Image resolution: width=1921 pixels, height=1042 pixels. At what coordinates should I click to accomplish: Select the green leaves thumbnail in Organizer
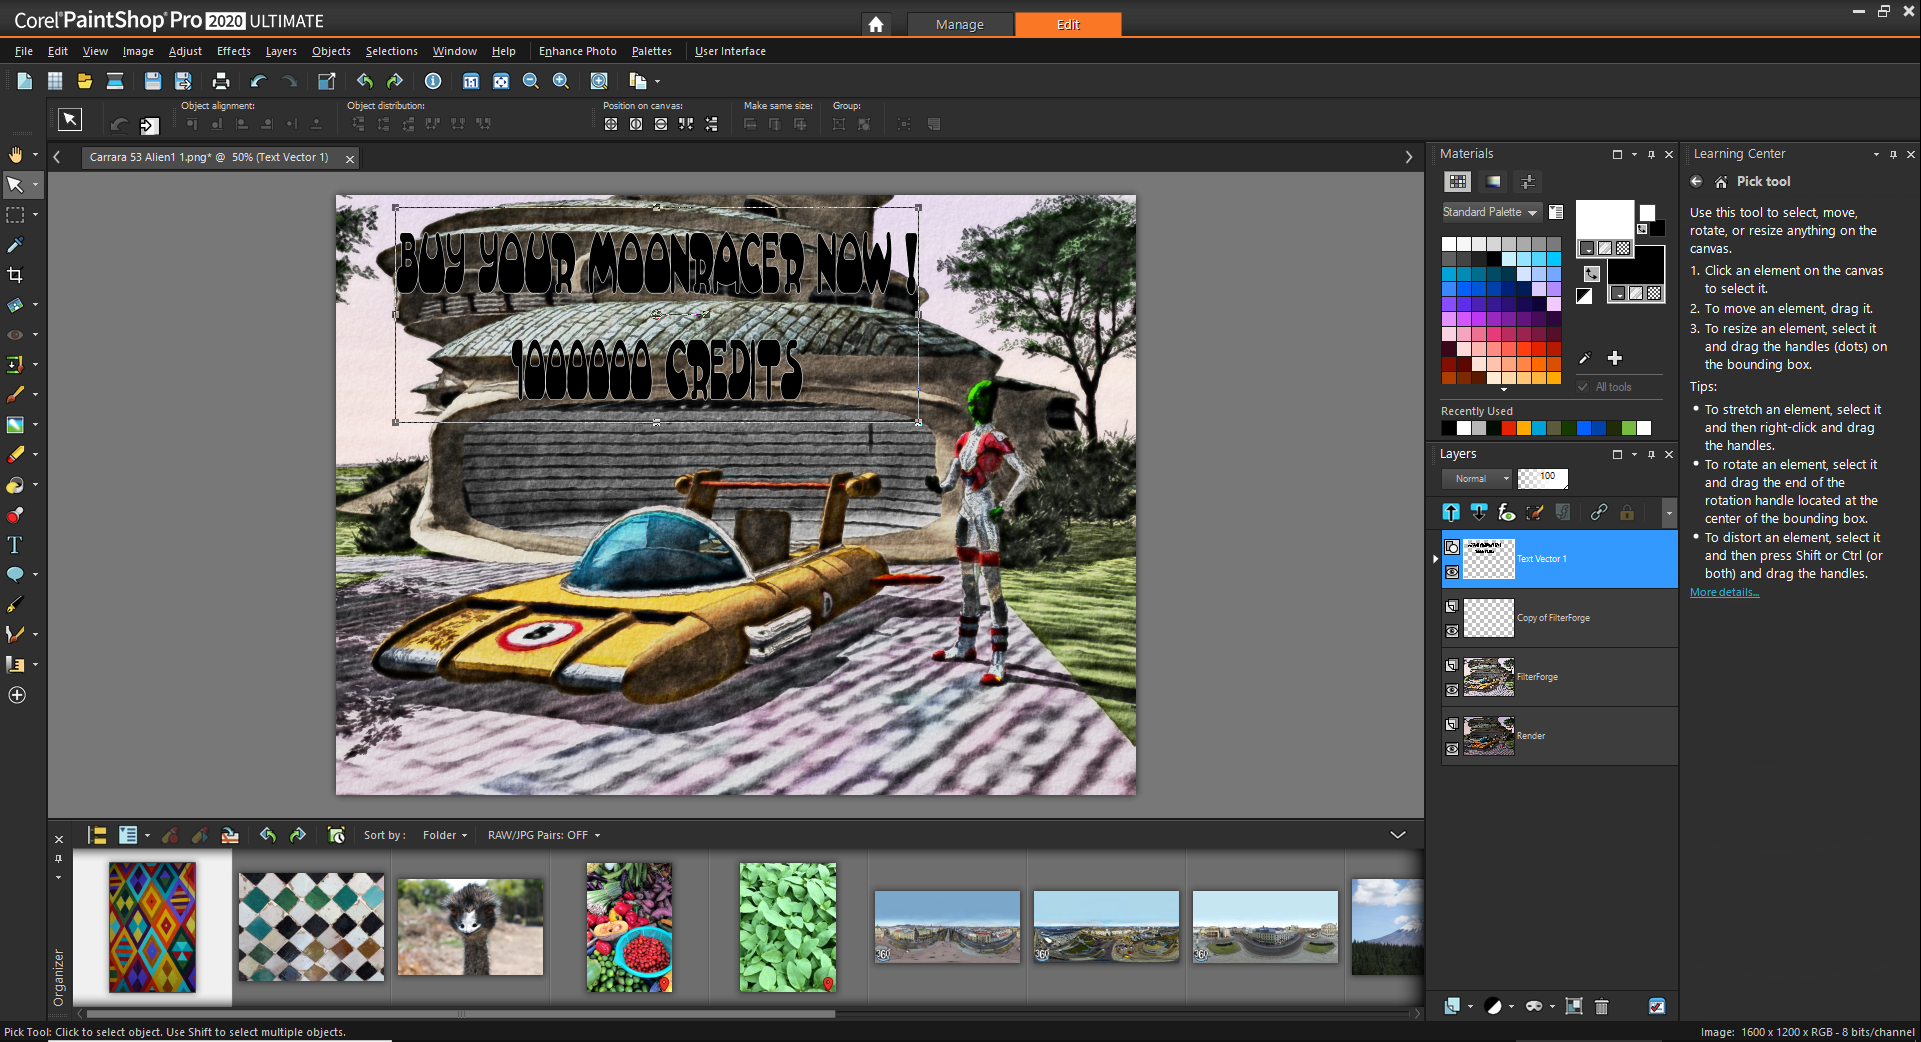(x=787, y=927)
